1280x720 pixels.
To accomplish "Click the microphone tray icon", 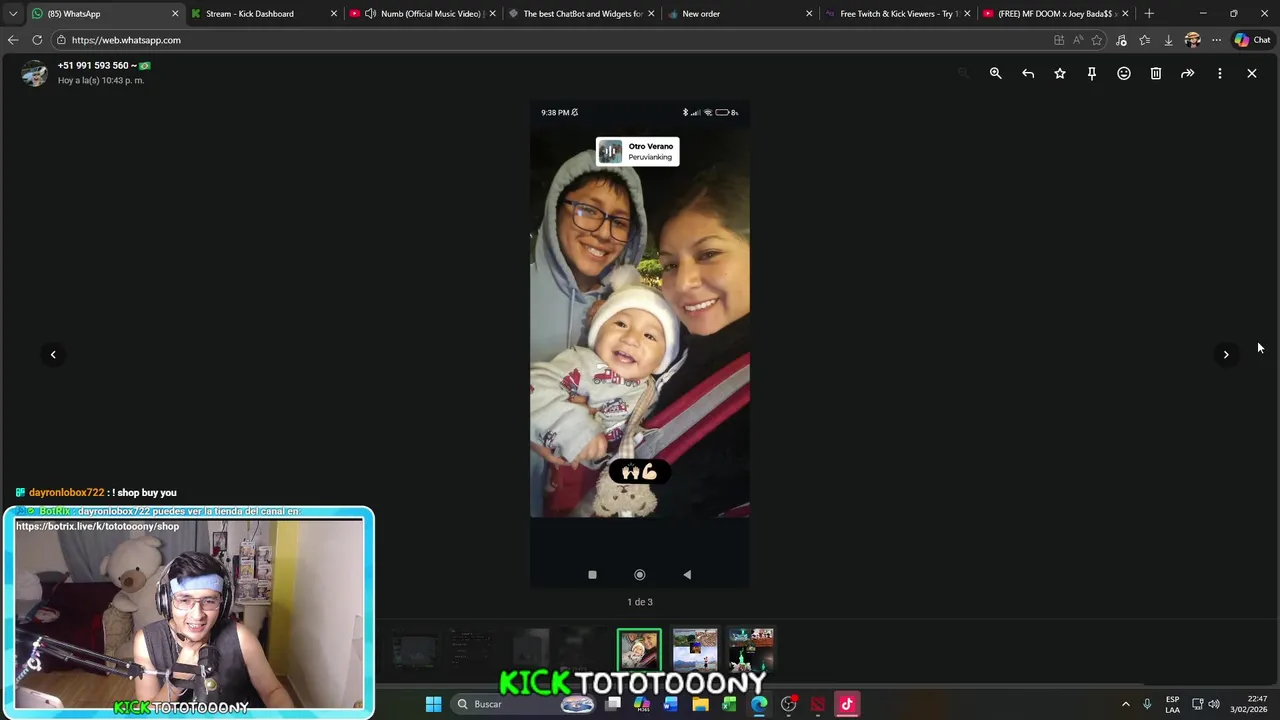I will 1147,704.
